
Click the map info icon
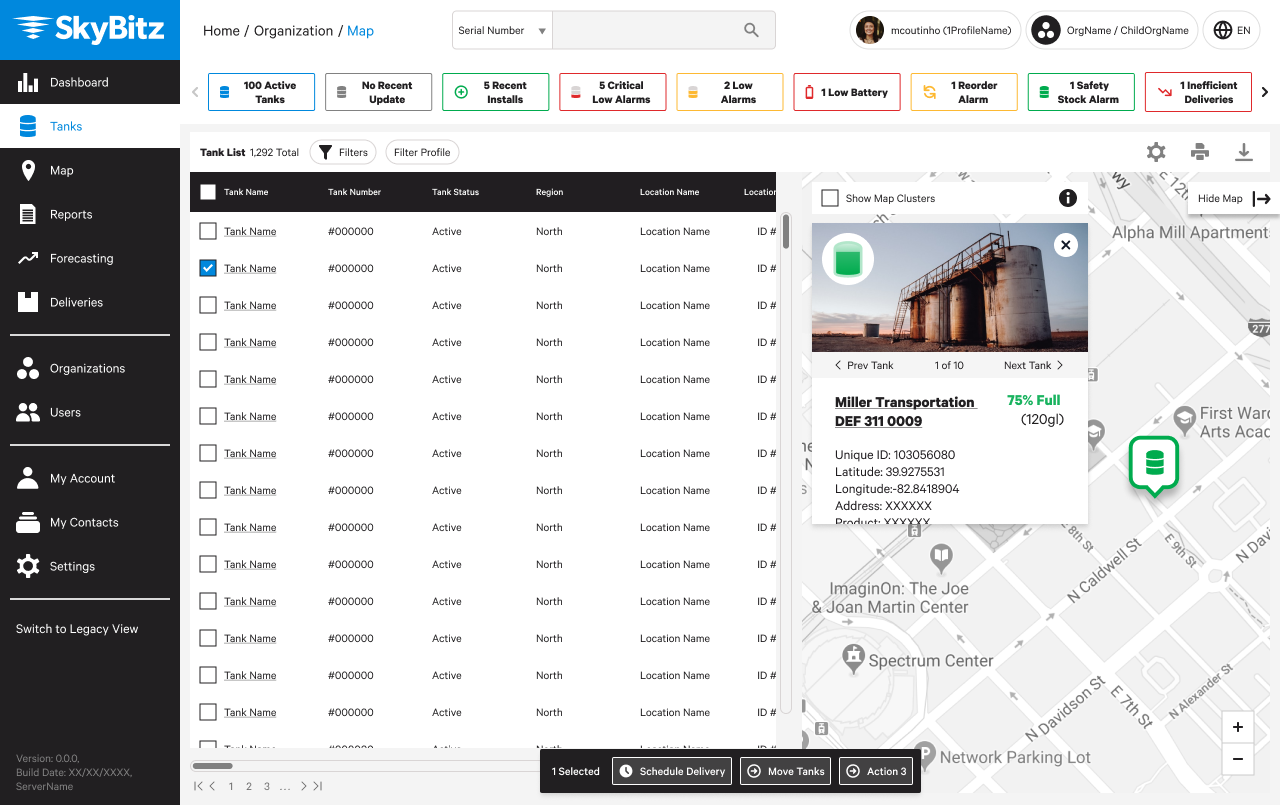click(1067, 198)
